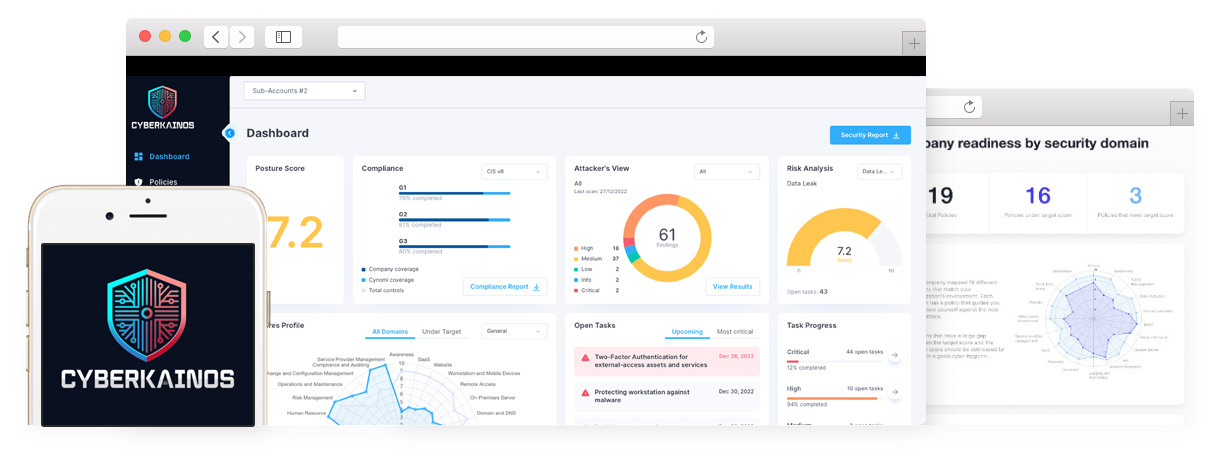Select the Upcoming tasks tab
Image resolution: width=1221 pixels, height=463 pixels.
pyautogui.click(x=687, y=331)
